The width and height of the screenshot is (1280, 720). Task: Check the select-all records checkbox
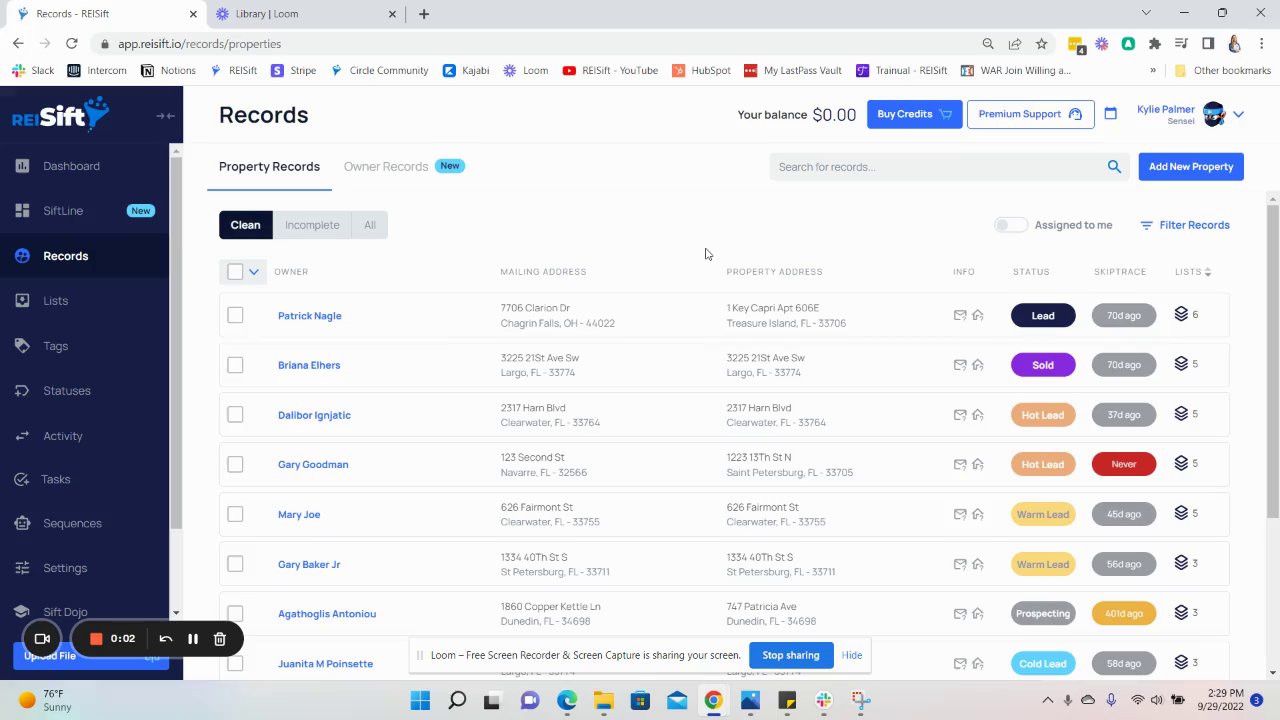pyautogui.click(x=235, y=272)
